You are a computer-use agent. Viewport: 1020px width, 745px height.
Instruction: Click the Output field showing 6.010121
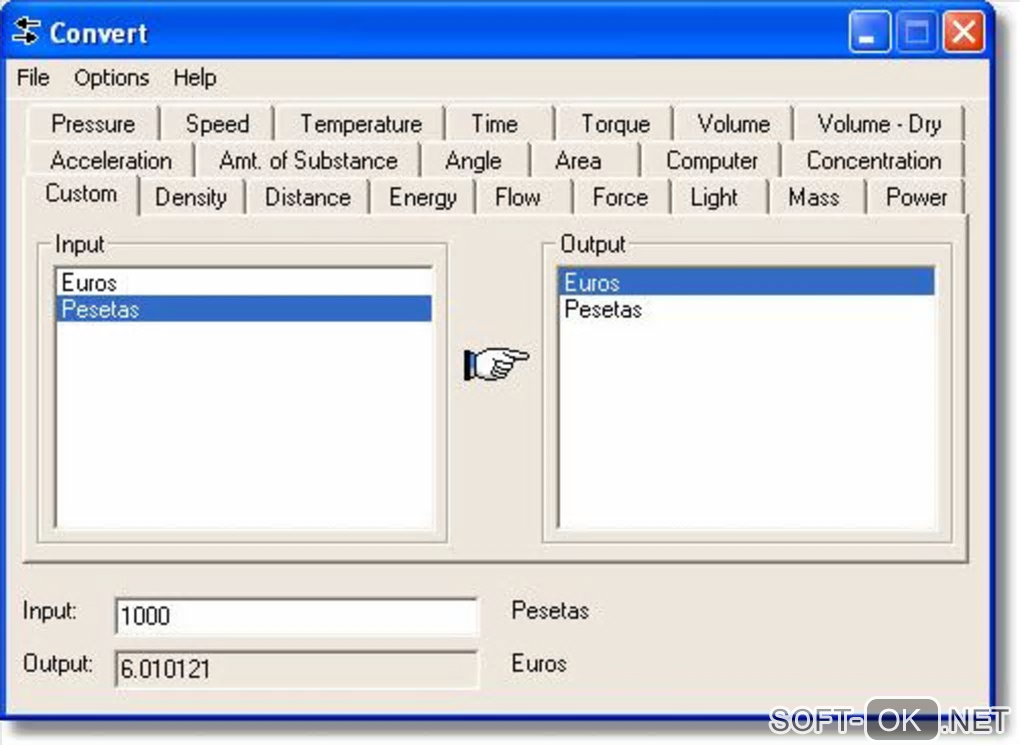tap(296, 668)
